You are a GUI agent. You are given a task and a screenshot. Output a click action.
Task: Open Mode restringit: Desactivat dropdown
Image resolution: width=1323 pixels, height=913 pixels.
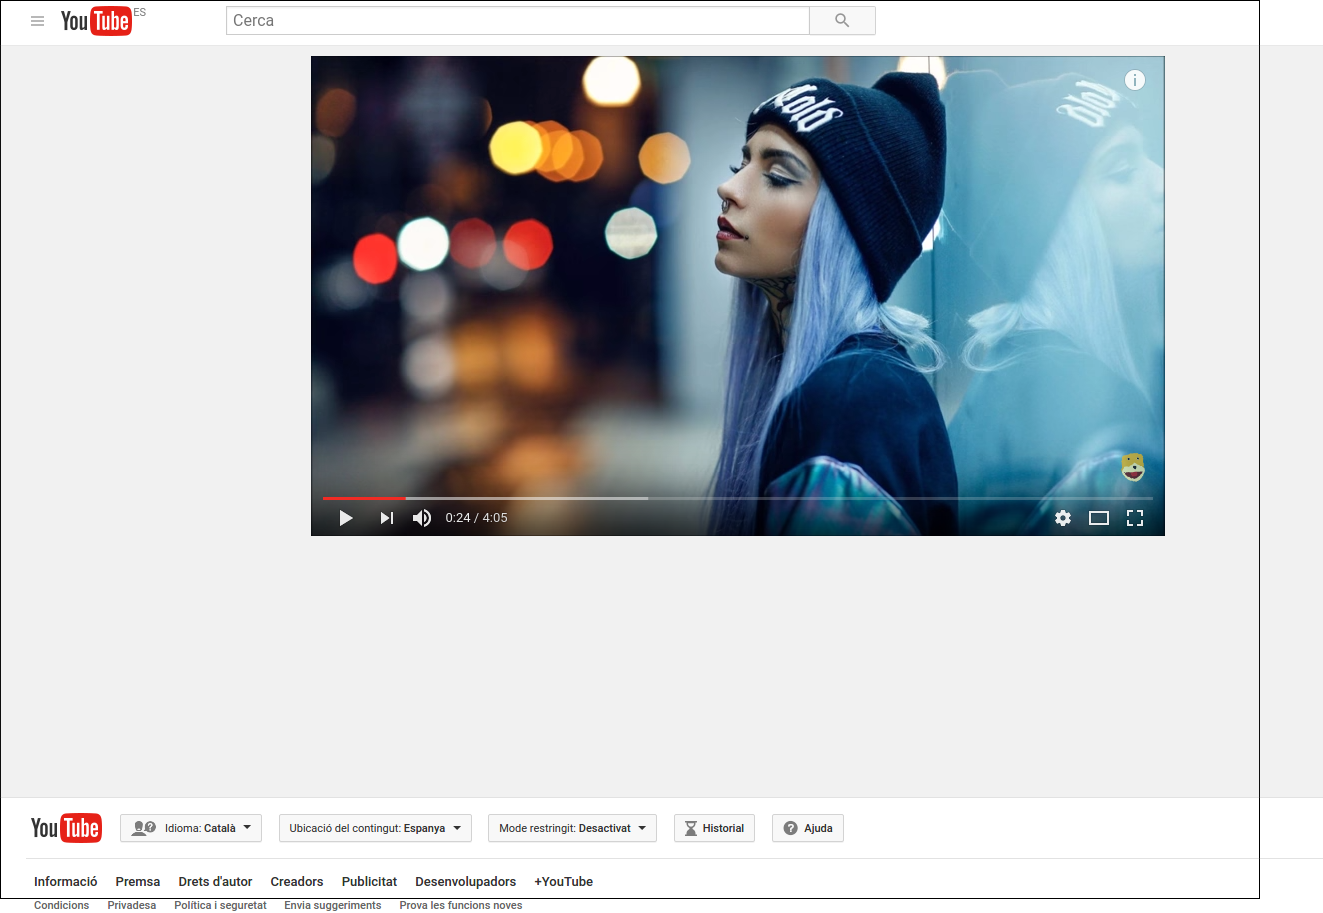pos(572,828)
